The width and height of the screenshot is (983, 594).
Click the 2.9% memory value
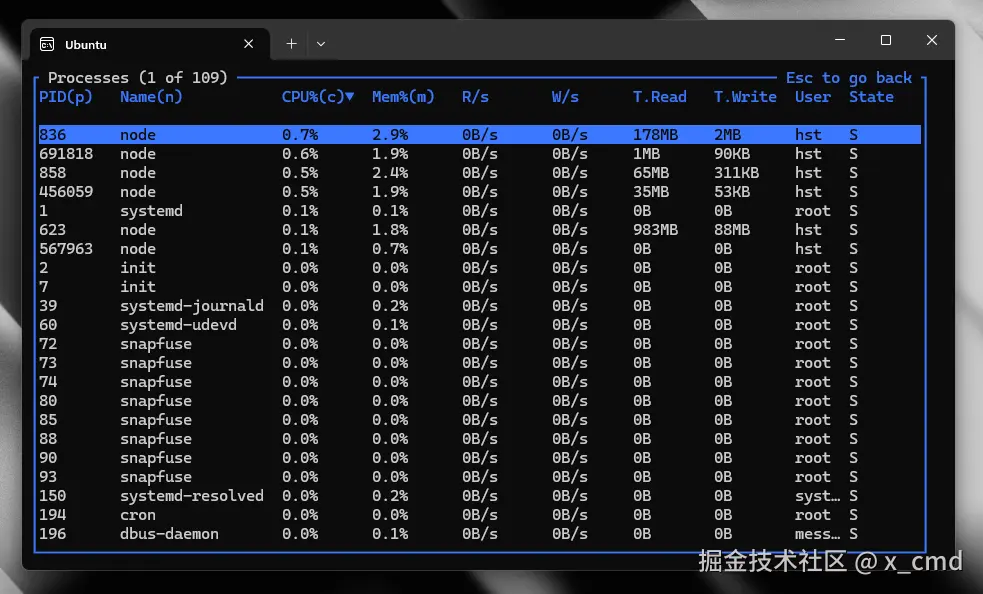(x=390, y=135)
